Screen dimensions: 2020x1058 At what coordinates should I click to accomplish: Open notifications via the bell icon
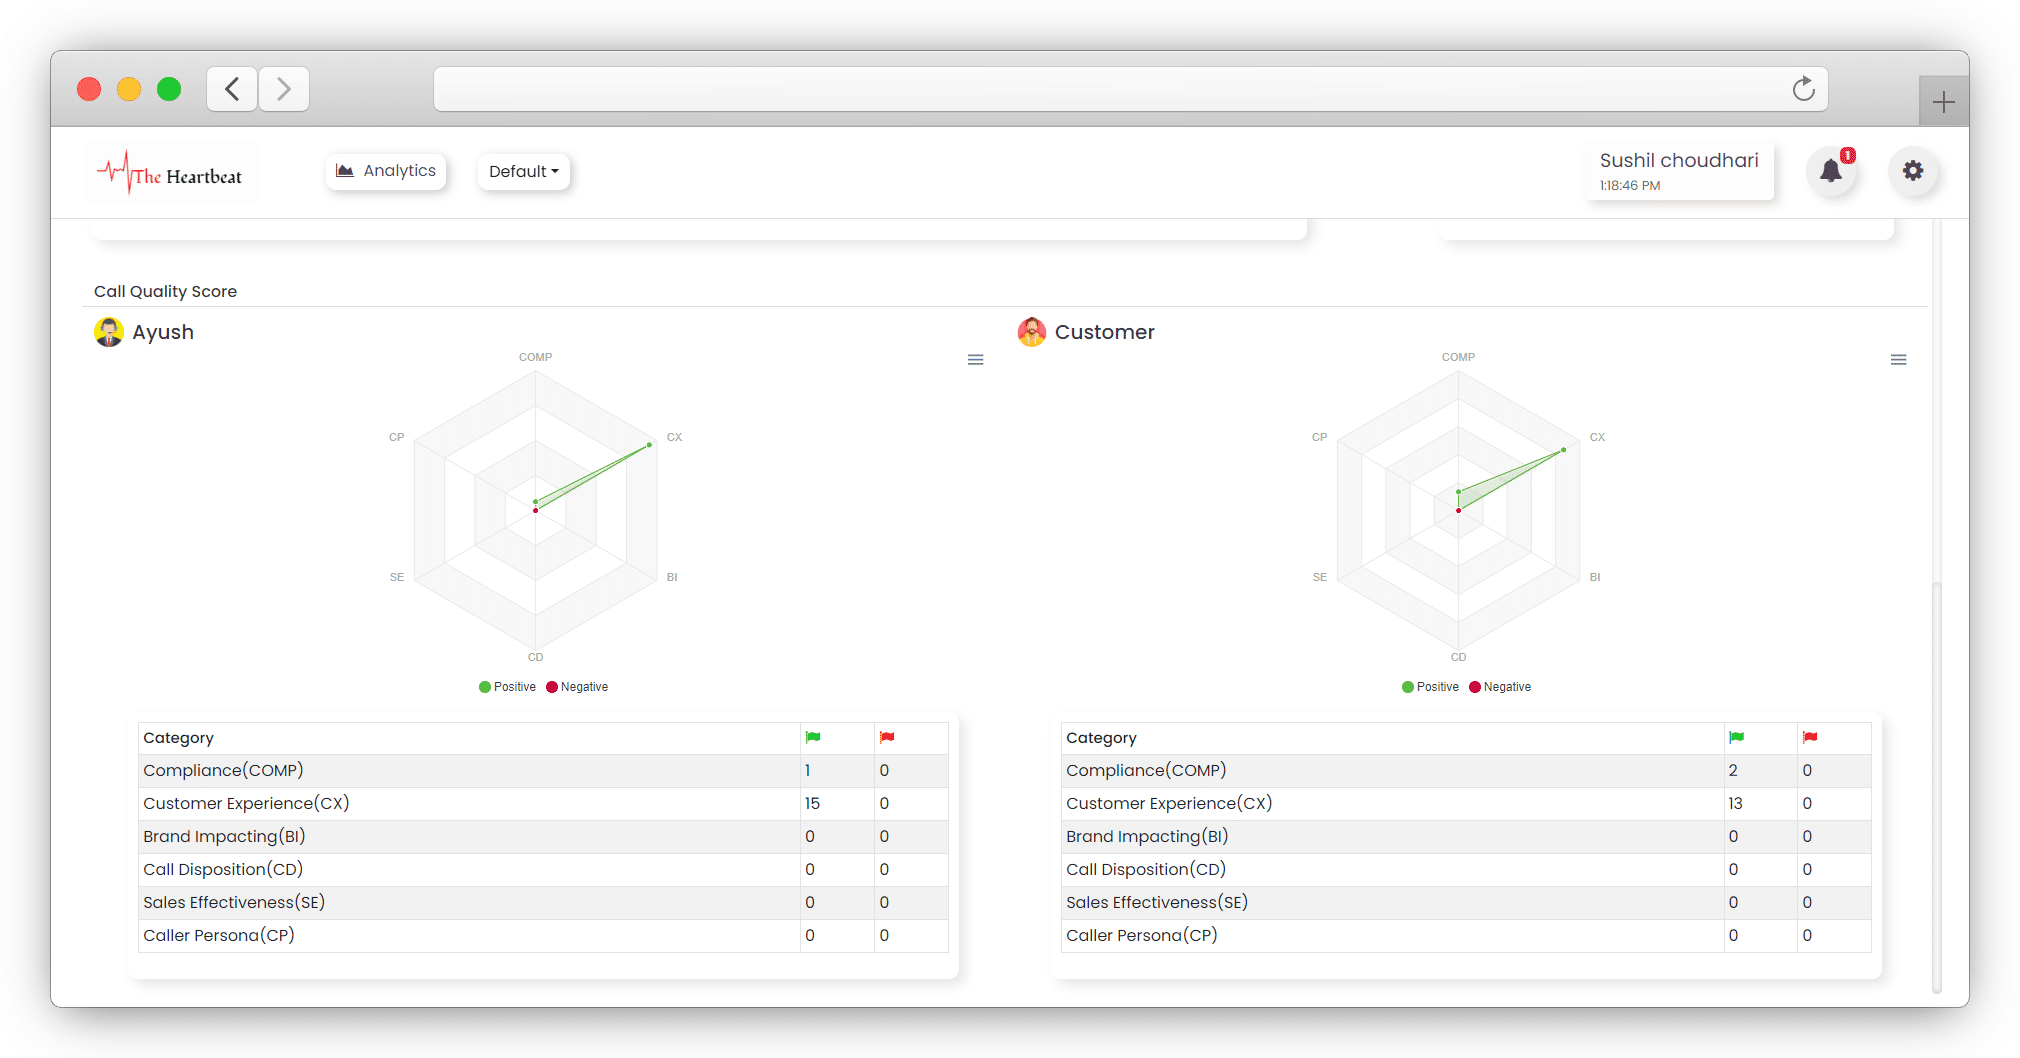1833,170
